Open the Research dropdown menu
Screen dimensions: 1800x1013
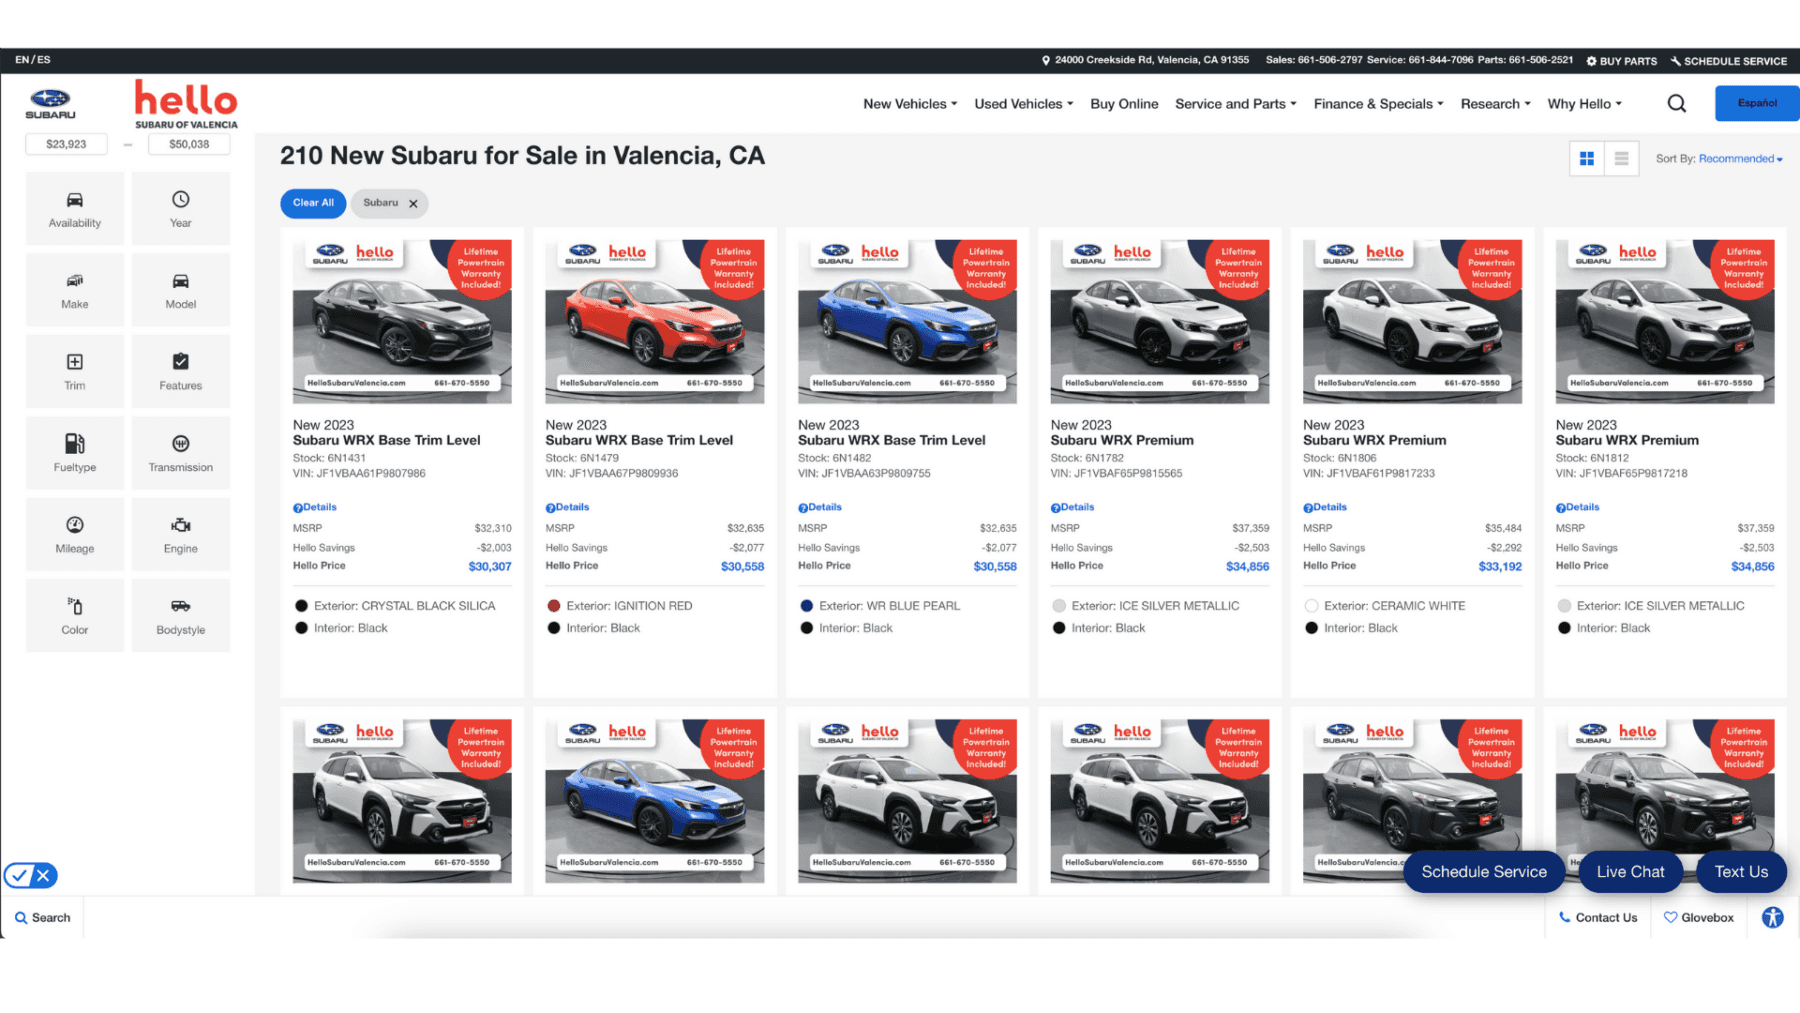click(1494, 103)
